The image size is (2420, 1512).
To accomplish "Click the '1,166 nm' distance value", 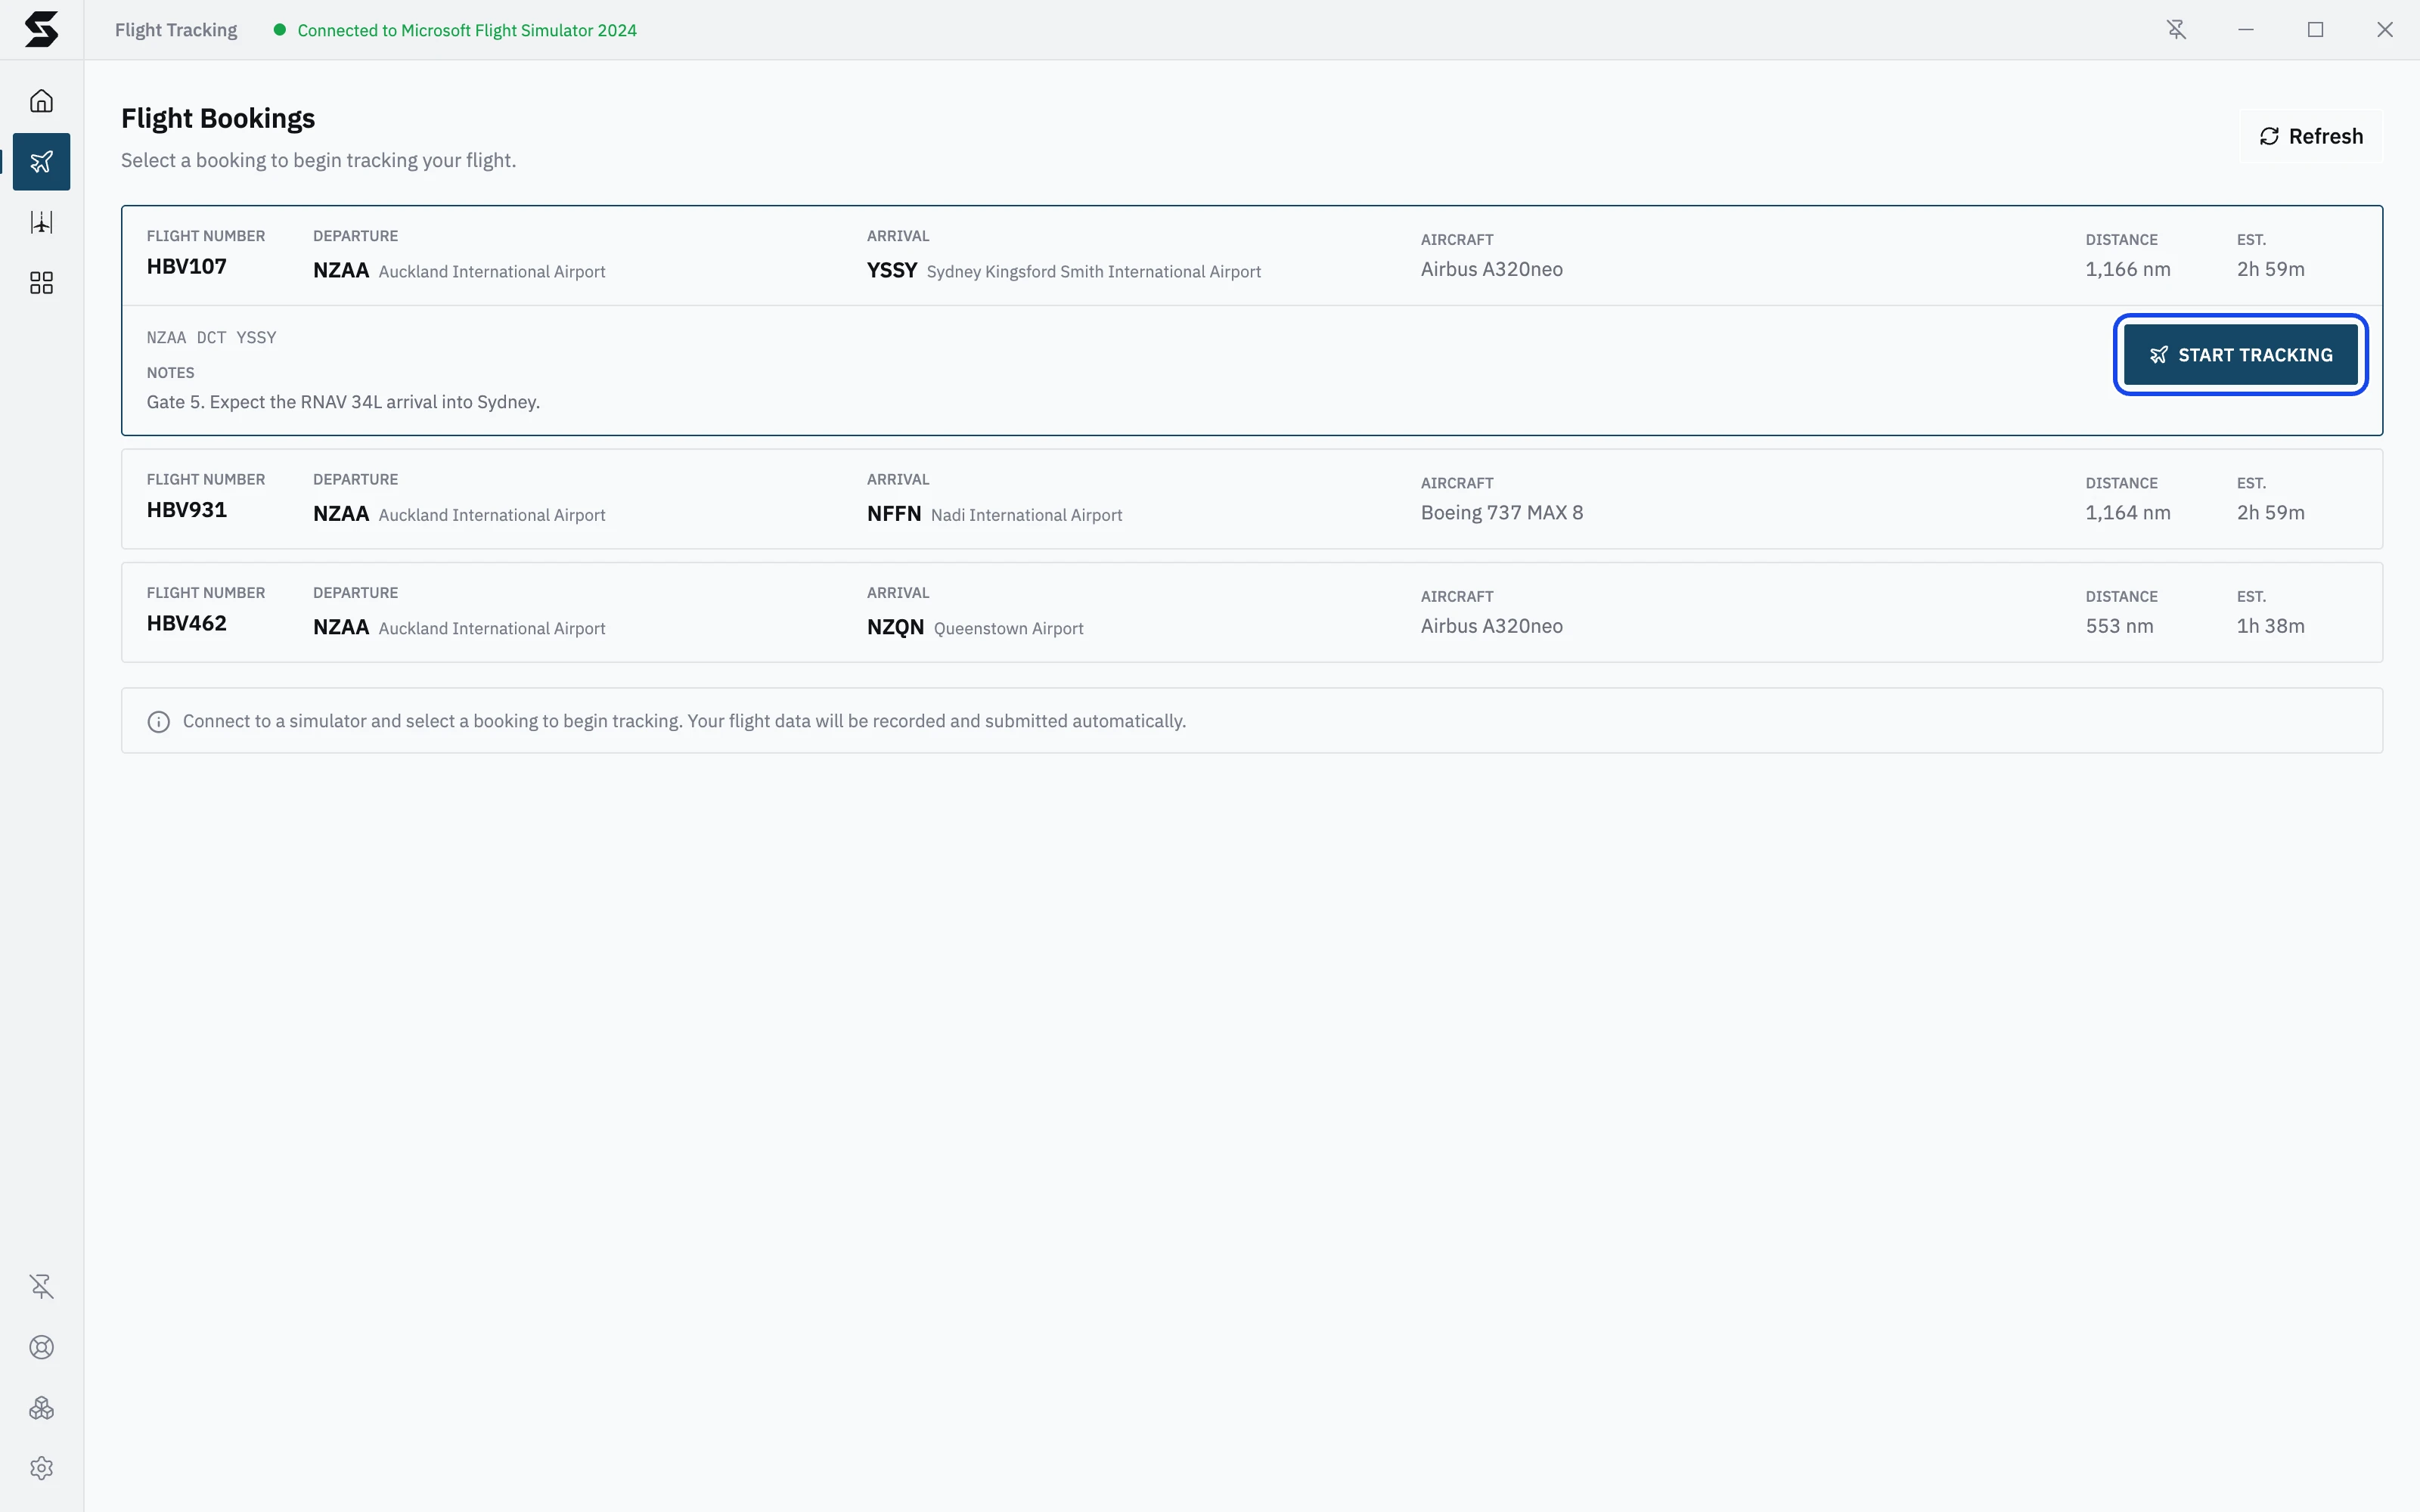I will click(2127, 269).
